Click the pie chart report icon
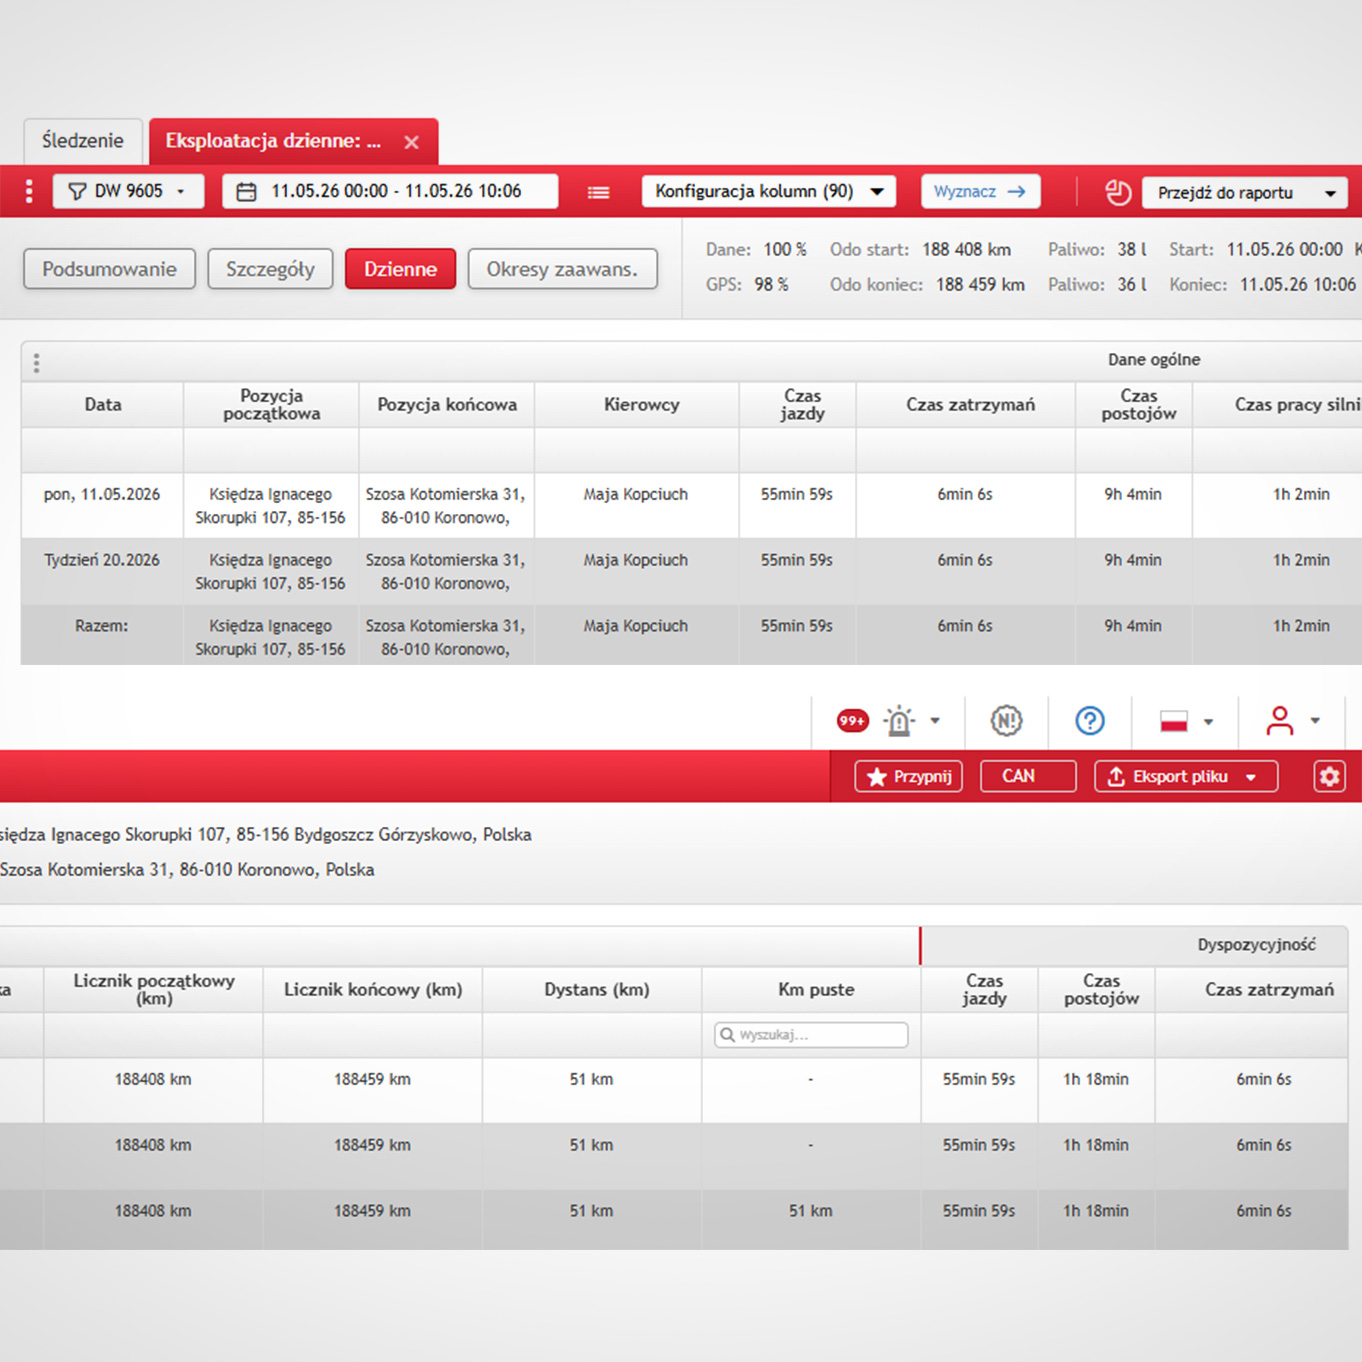1362x1362 pixels. coord(1118,192)
